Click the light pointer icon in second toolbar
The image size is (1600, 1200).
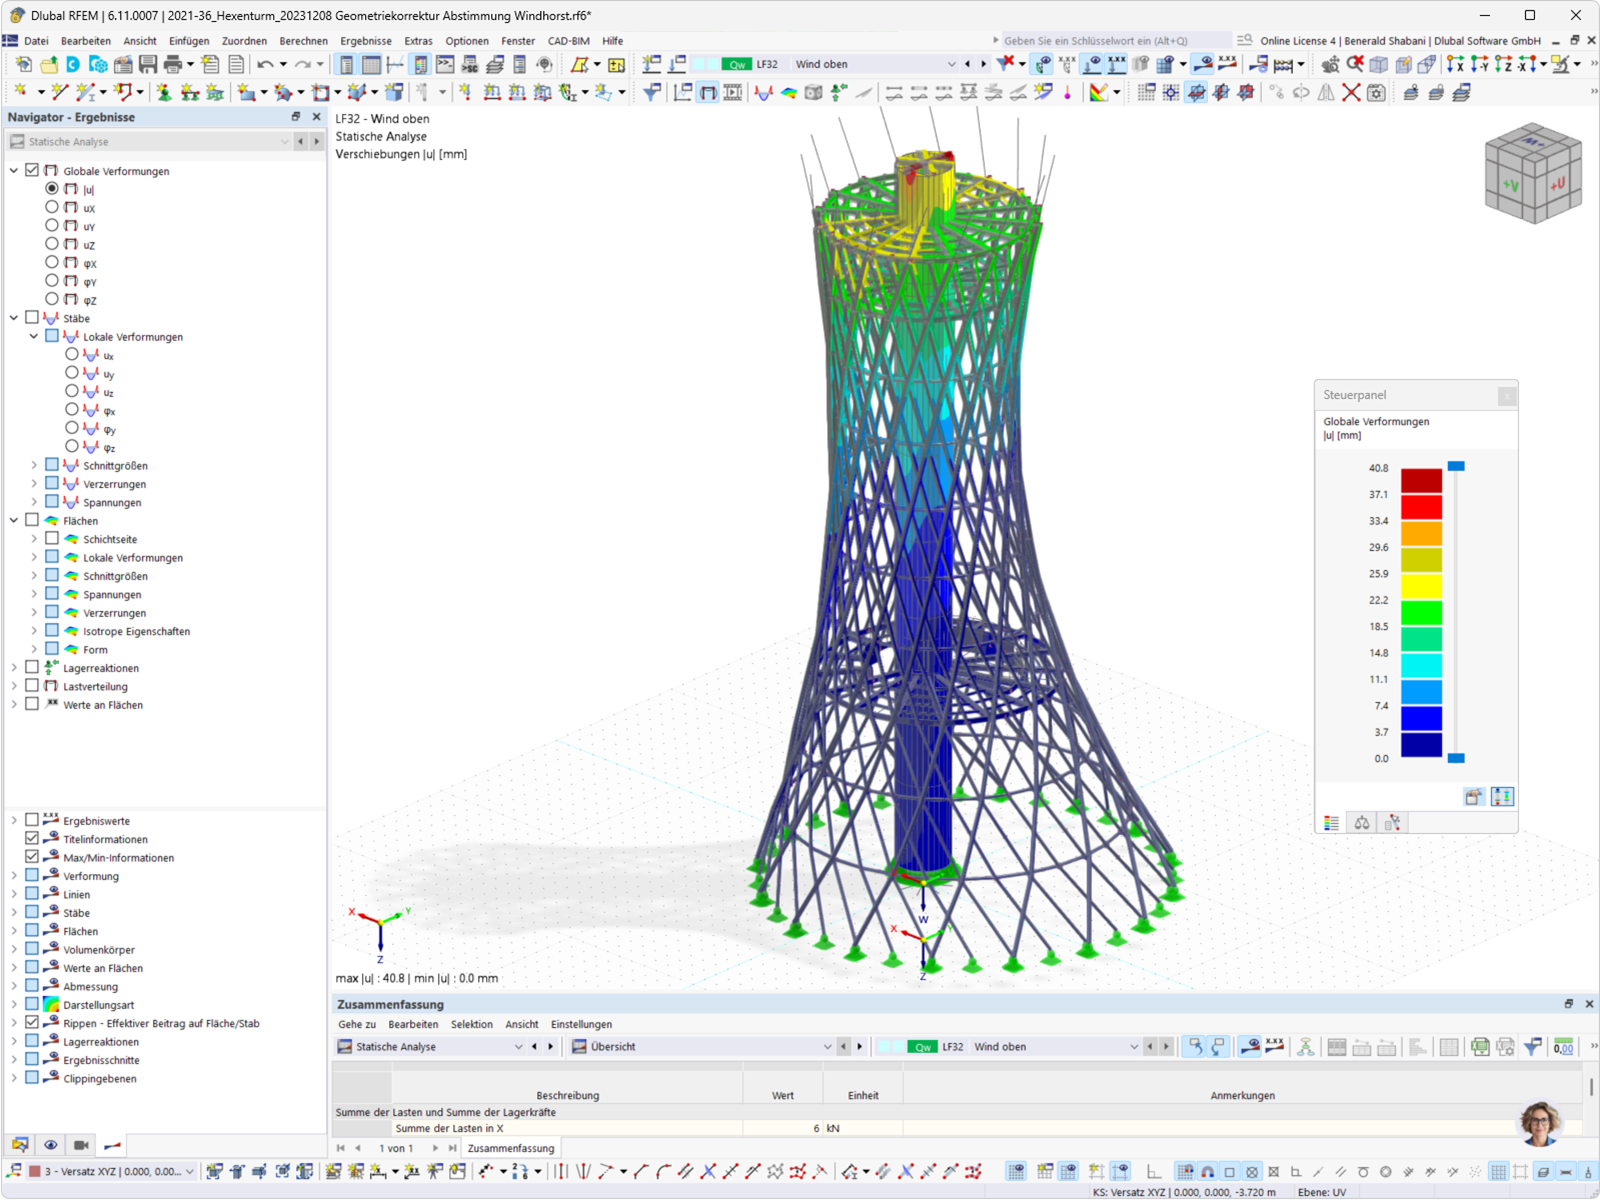point(1068,93)
